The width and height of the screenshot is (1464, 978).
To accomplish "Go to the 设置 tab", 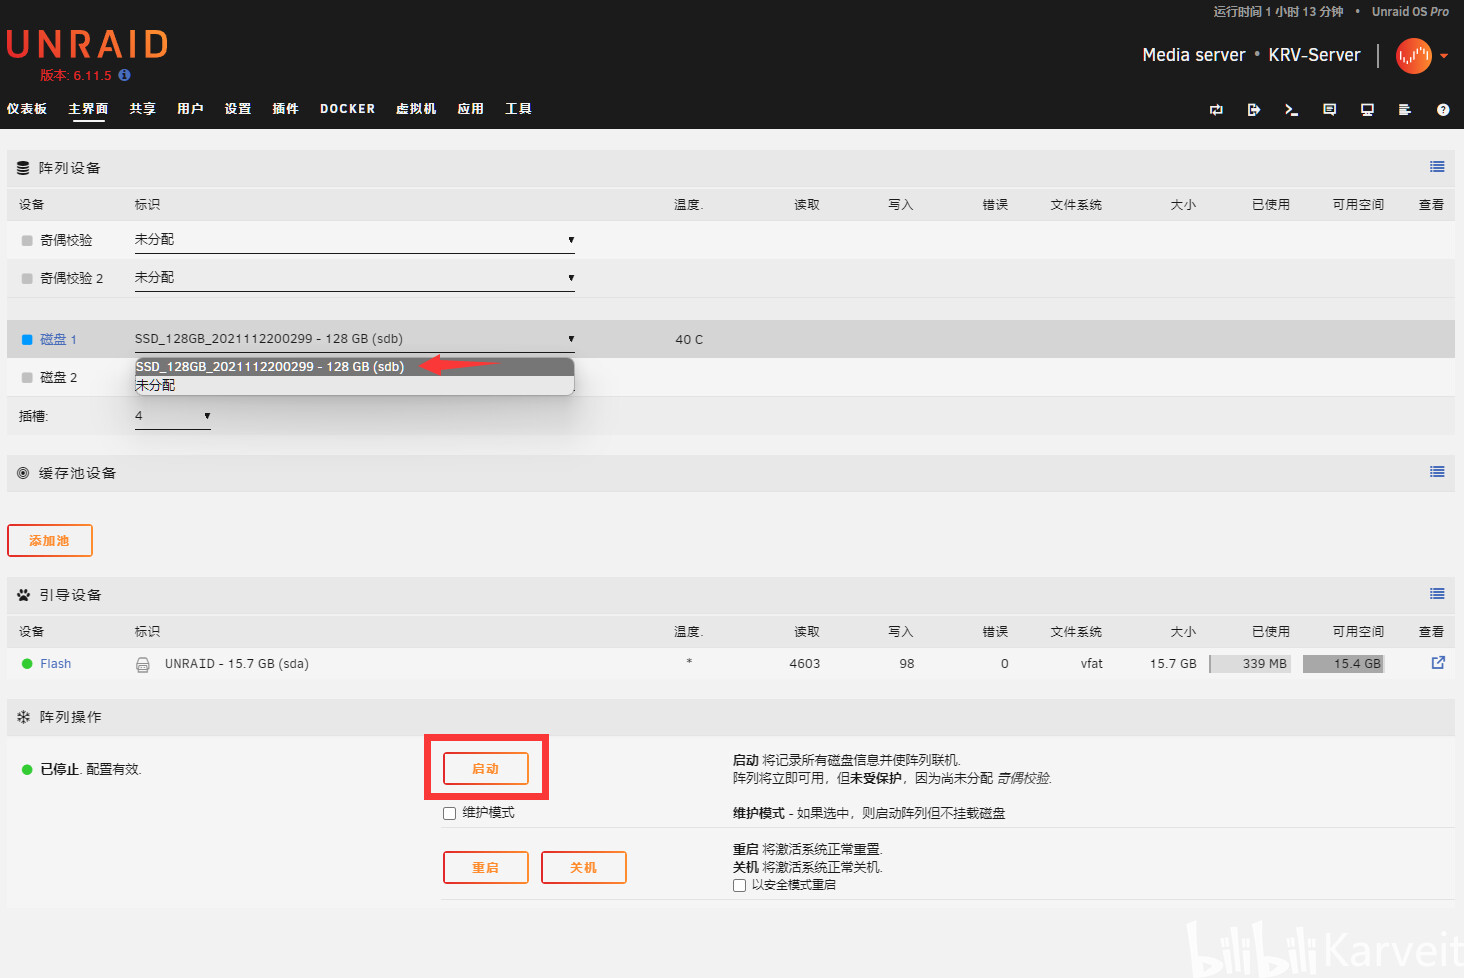I will pyautogui.click(x=238, y=109).
